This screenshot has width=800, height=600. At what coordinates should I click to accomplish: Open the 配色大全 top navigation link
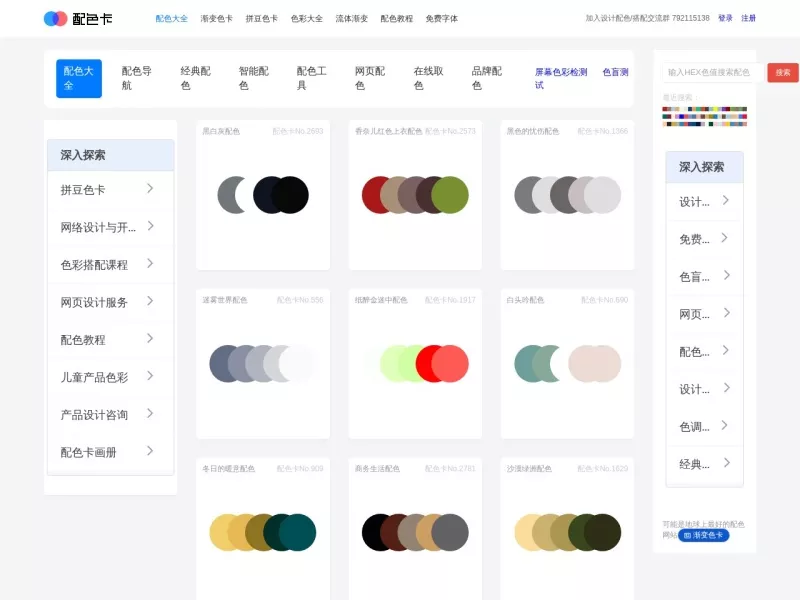pyautogui.click(x=171, y=19)
